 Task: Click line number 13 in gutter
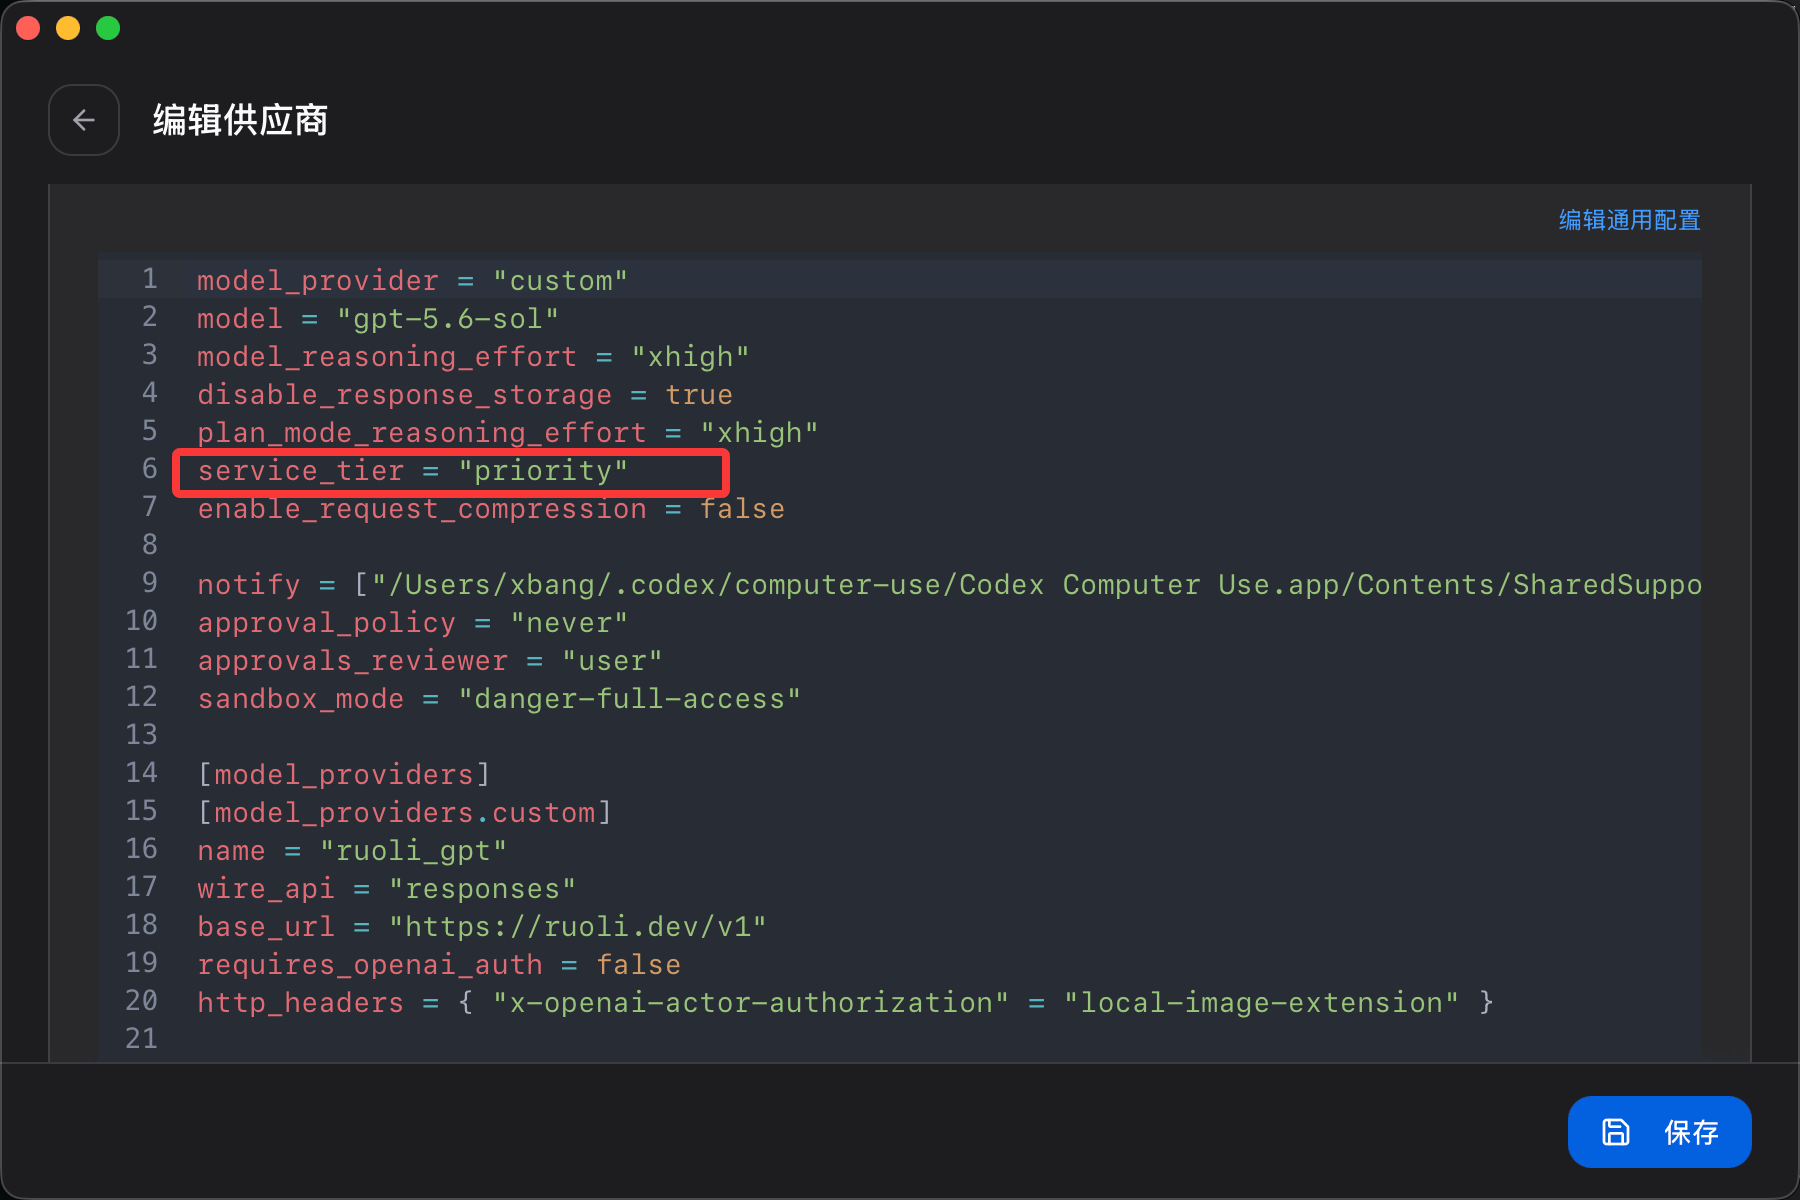141,734
